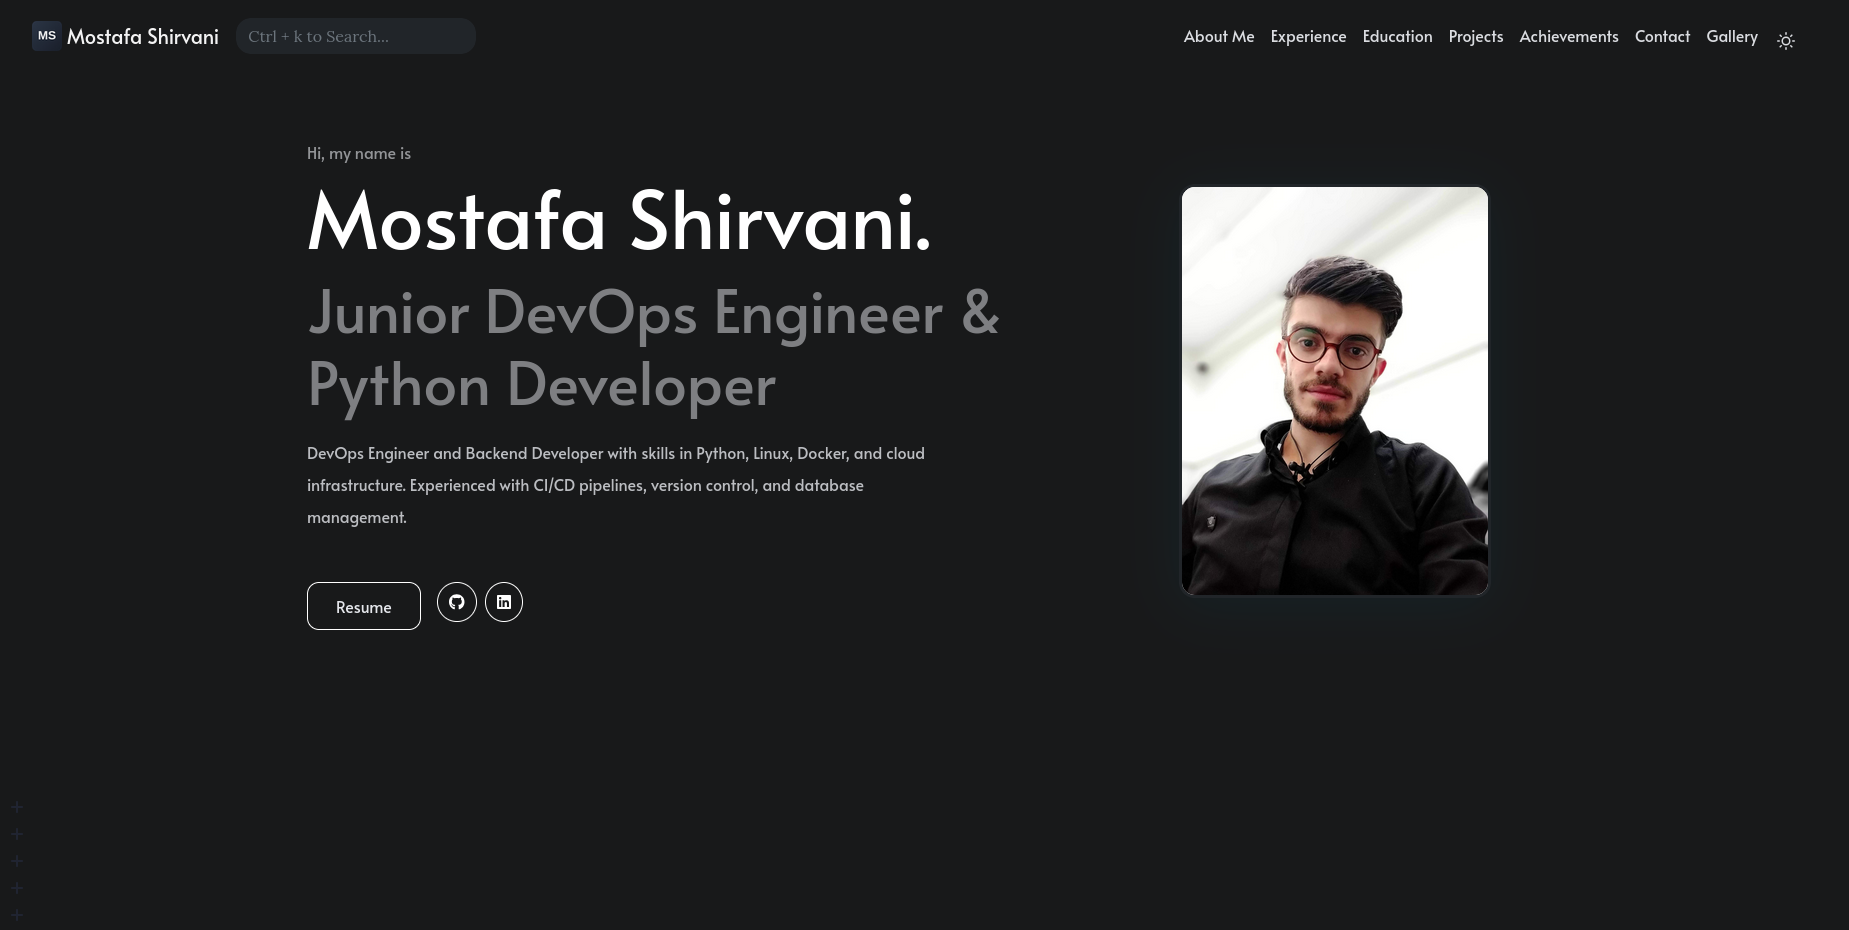
Task: Open the Experience section
Action: coord(1308,35)
